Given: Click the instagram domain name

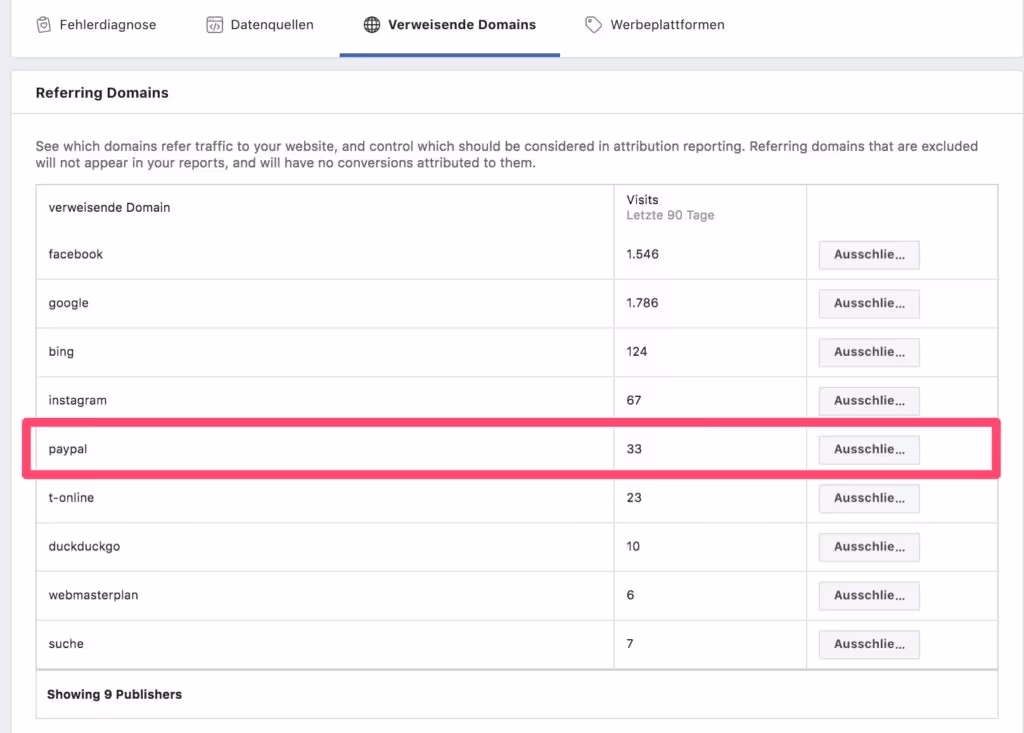Looking at the screenshot, I should (x=78, y=400).
